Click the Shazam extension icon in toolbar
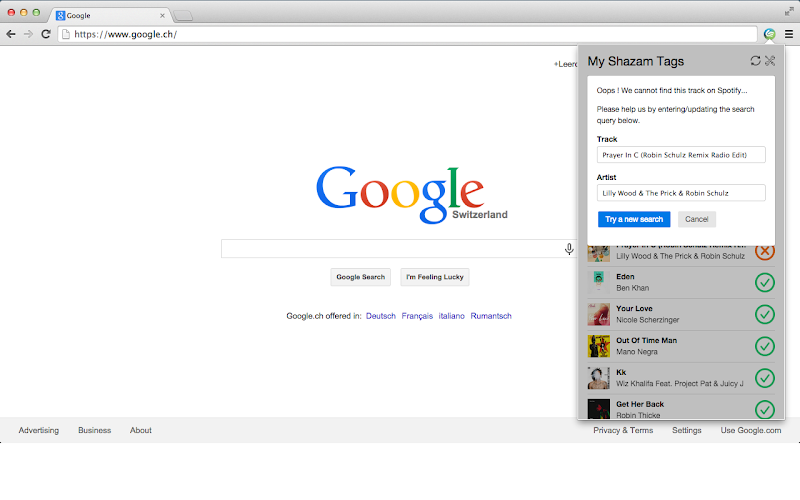The image size is (800, 500). 769,34
